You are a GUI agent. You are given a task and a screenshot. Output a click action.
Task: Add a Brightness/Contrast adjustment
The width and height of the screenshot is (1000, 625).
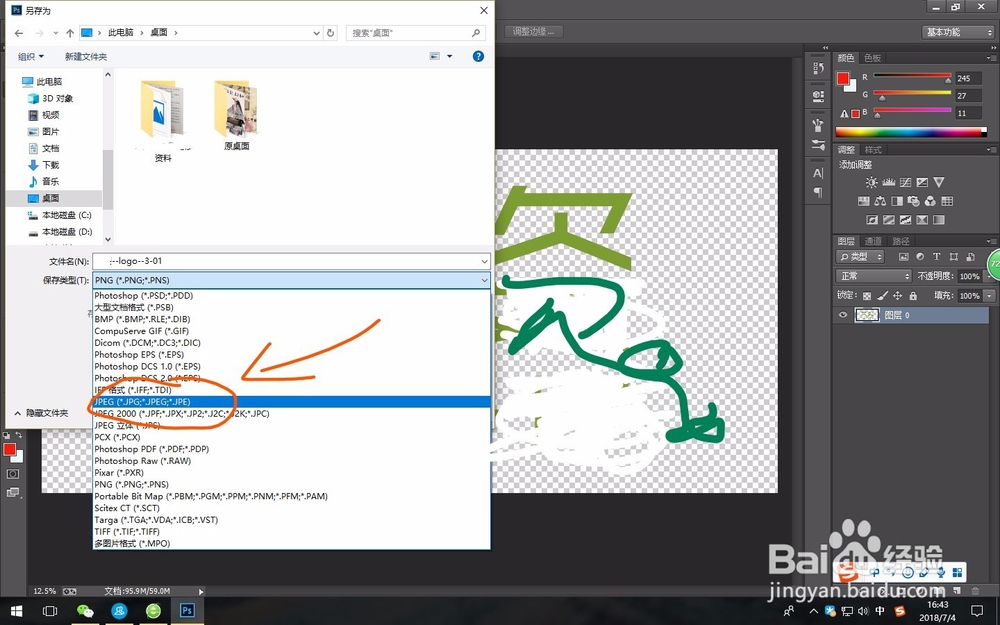click(871, 182)
